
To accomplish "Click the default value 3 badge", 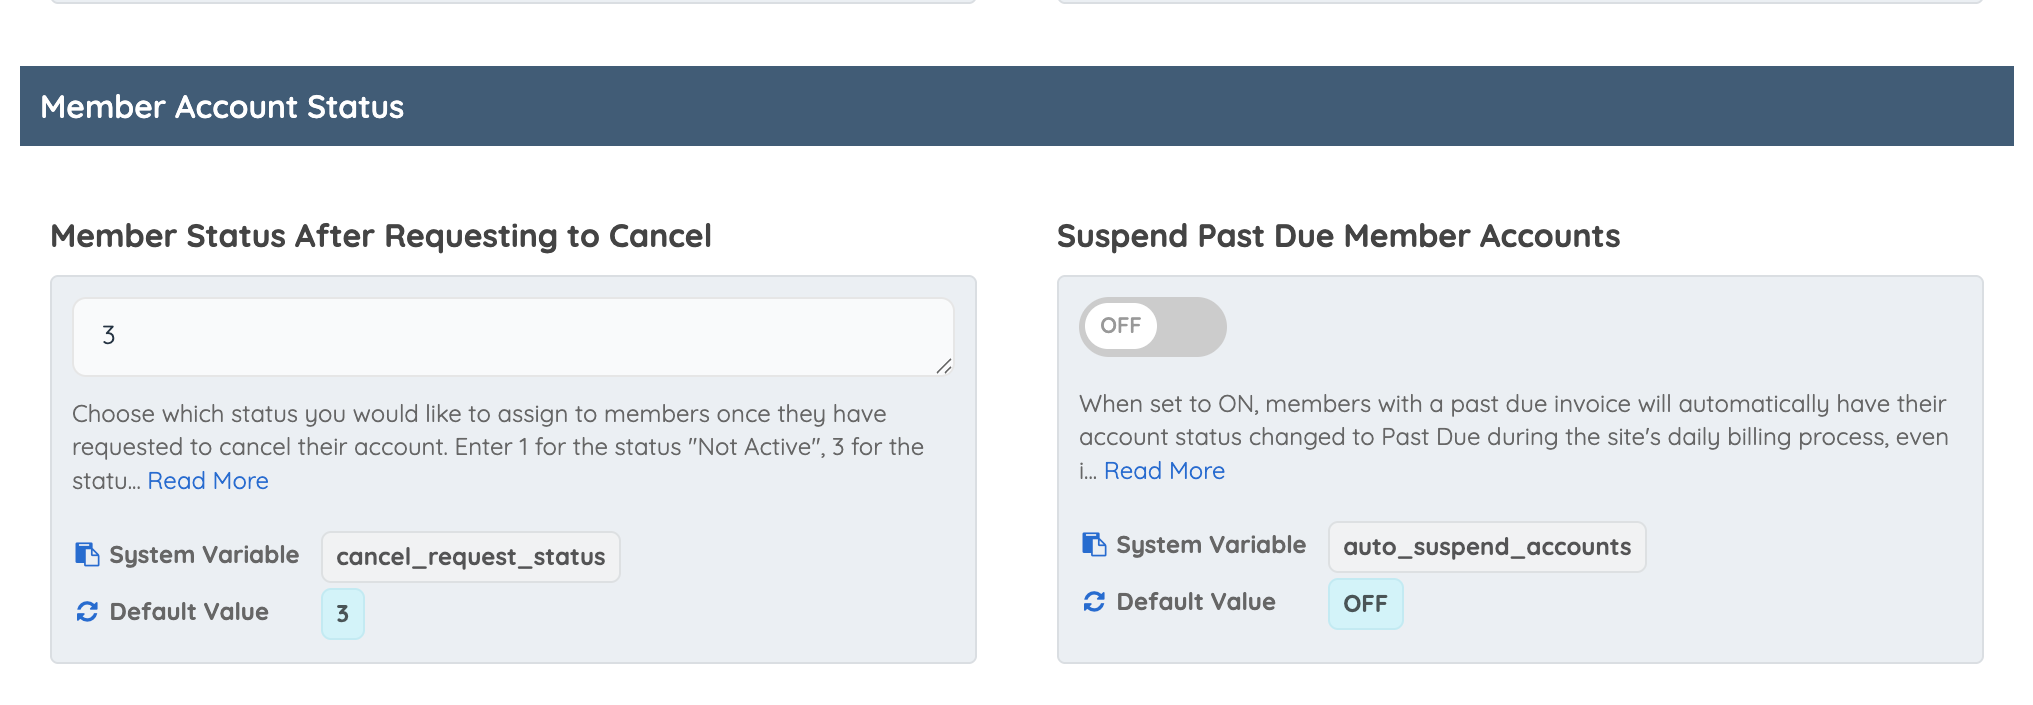I will click(343, 614).
